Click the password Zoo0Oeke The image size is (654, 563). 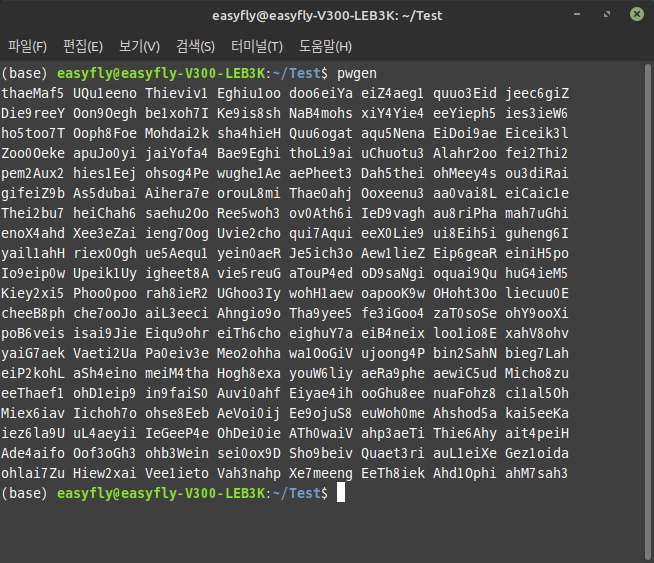coord(33,153)
